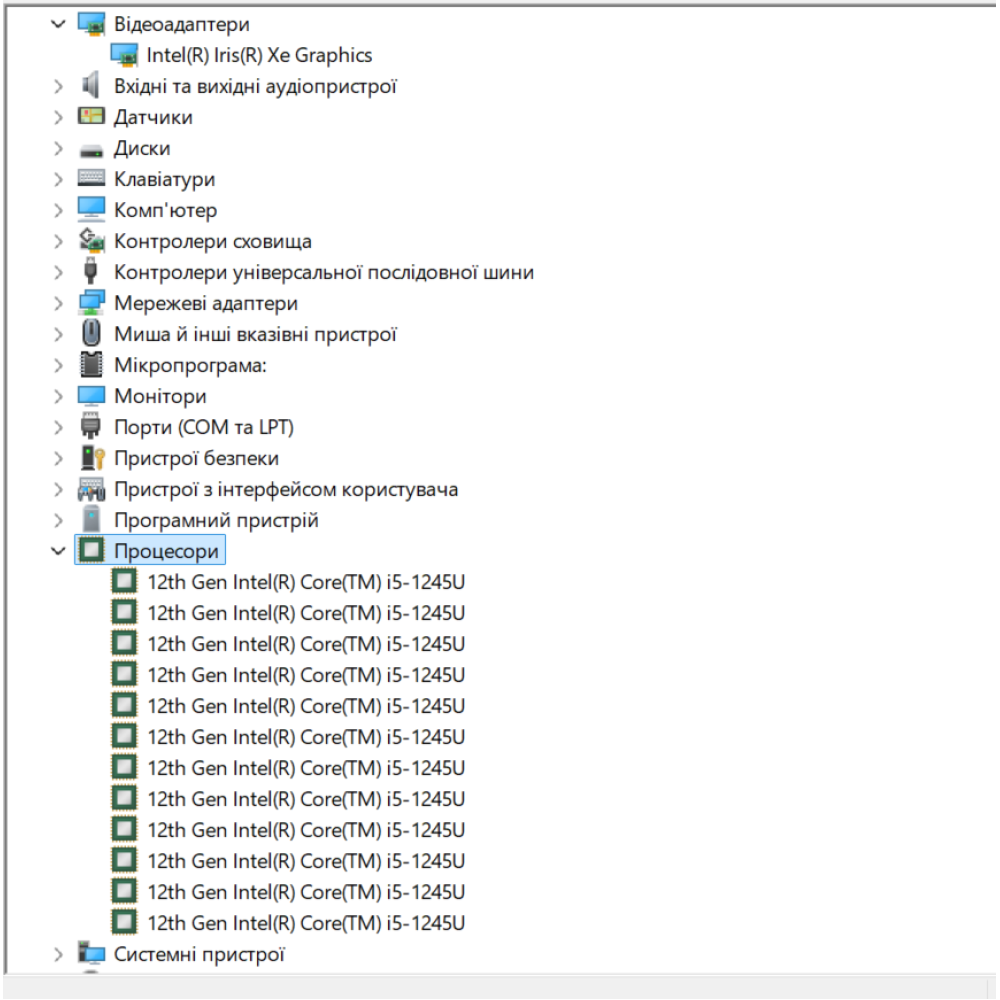Click the Intel Iris Xe Graphics device icon
Image resolution: width=1000 pixels, height=1000 pixels.
[124, 55]
